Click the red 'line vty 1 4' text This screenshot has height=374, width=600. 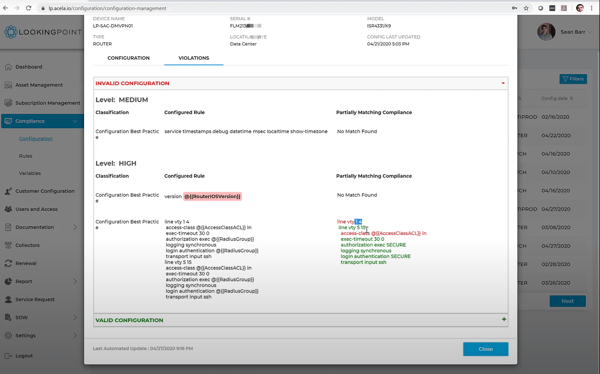tap(349, 222)
